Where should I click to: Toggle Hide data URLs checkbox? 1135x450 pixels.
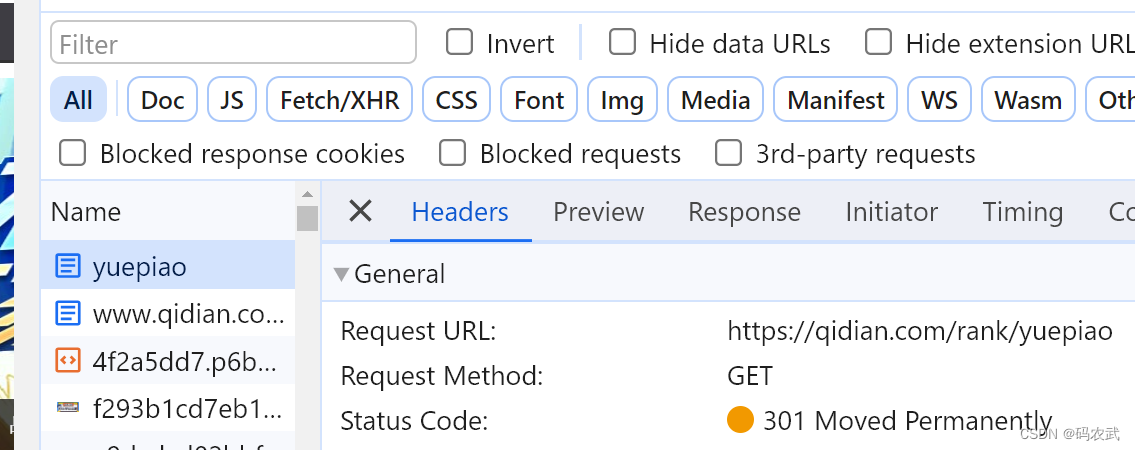coord(623,43)
